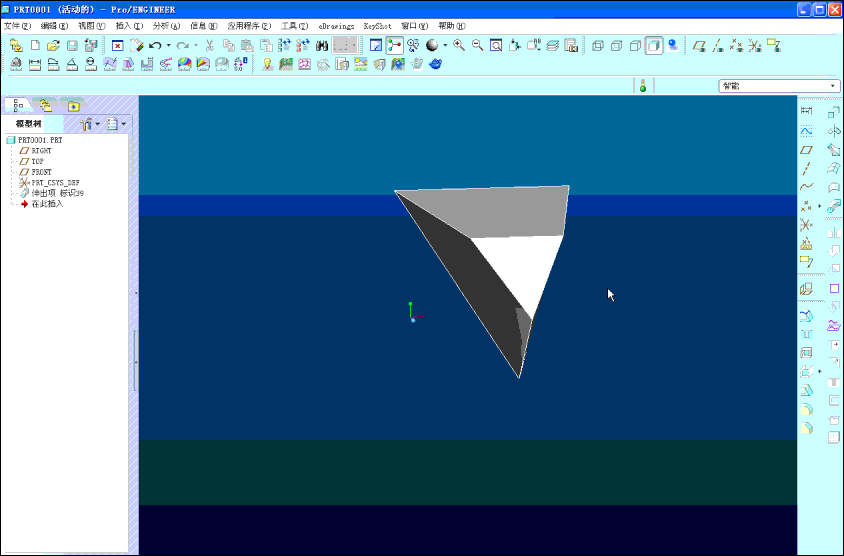The image size is (844, 556).
Task: Open the KeyShot menu
Action: coord(377,26)
